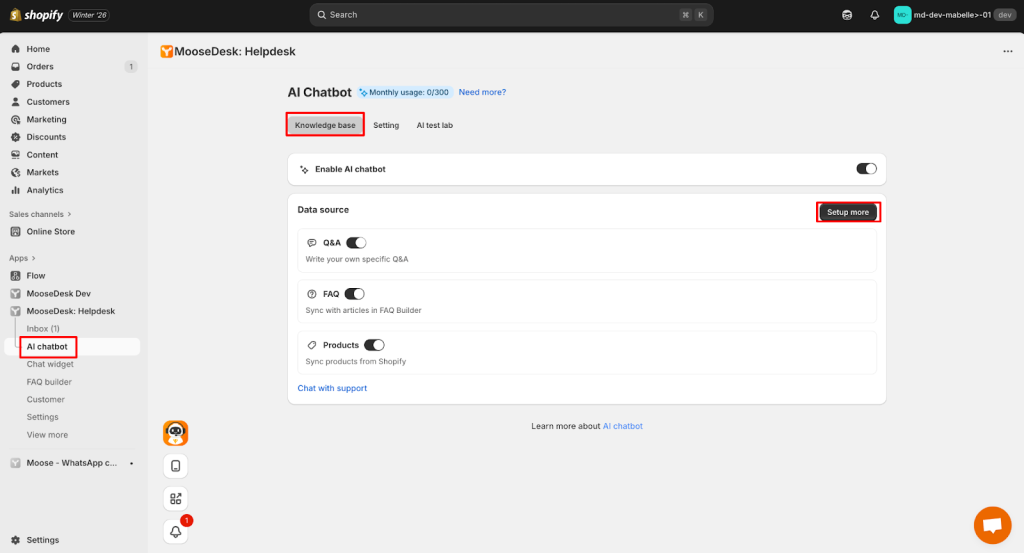Click the orange robot chatbot icon
Viewport: 1024px width, 553px height.
(x=176, y=433)
